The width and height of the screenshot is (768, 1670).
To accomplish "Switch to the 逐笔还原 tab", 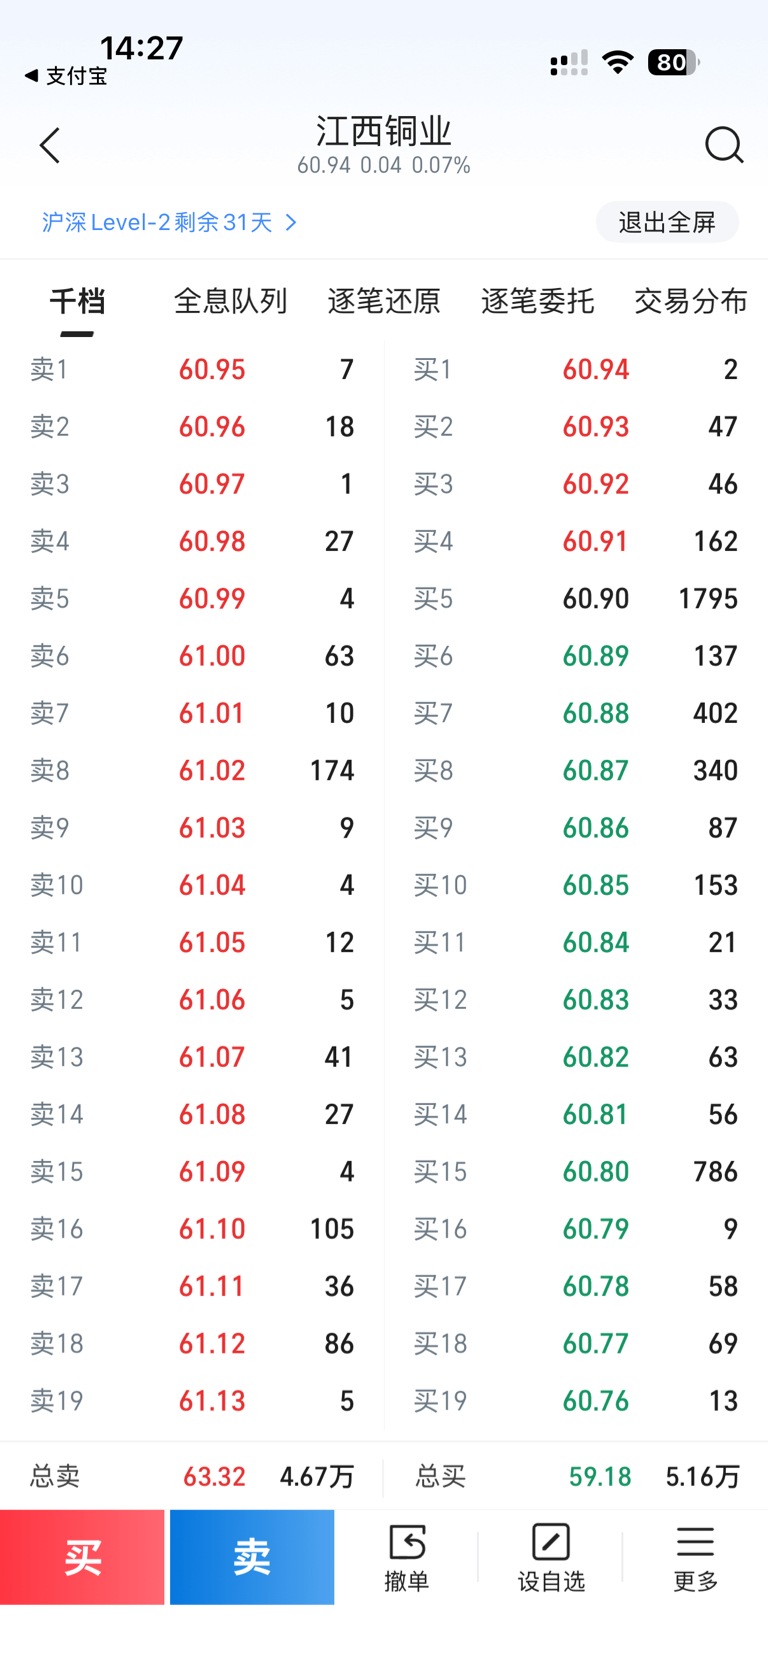I will click(x=384, y=301).
